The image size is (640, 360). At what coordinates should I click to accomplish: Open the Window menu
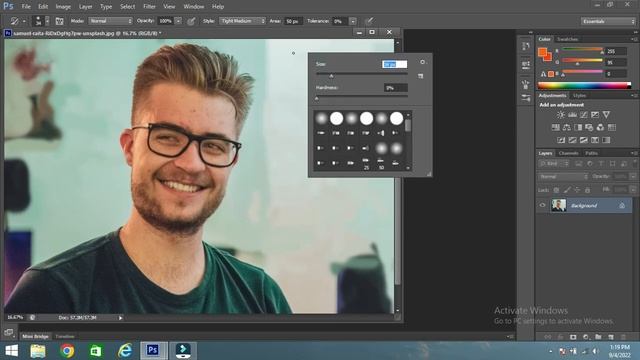(193, 7)
